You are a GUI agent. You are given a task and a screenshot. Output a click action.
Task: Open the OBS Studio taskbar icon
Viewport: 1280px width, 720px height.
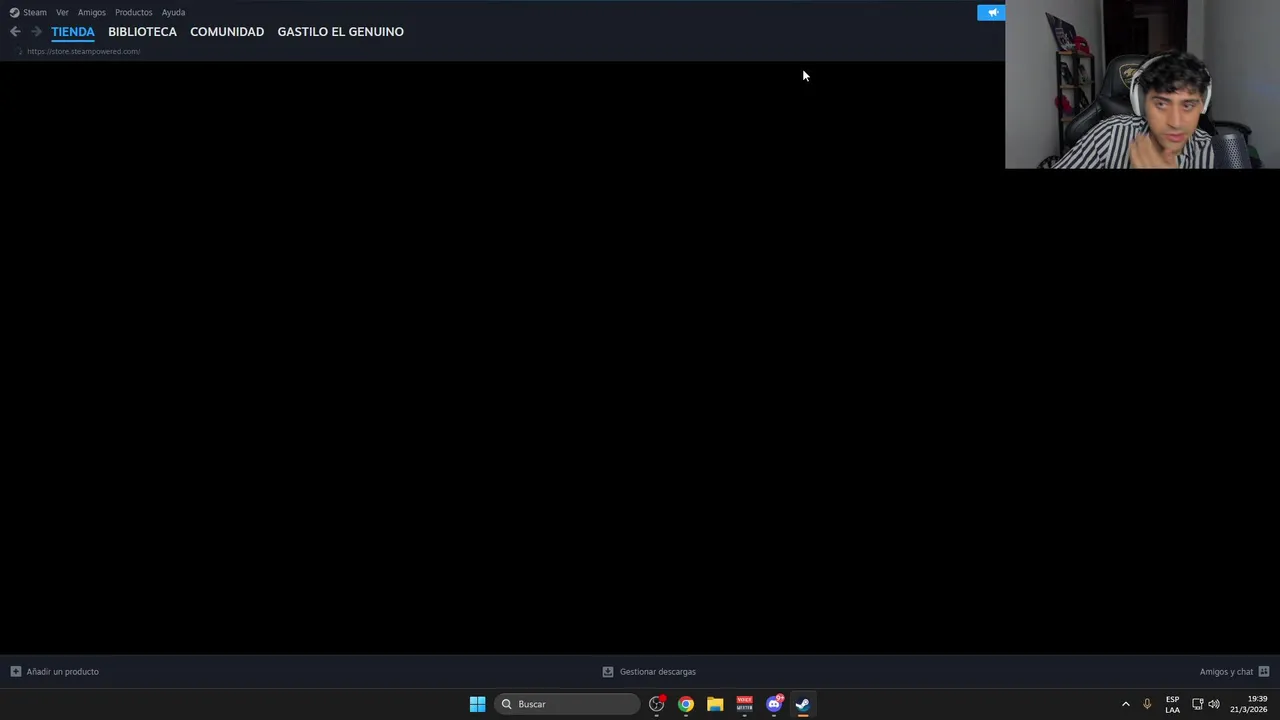(657, 704)
